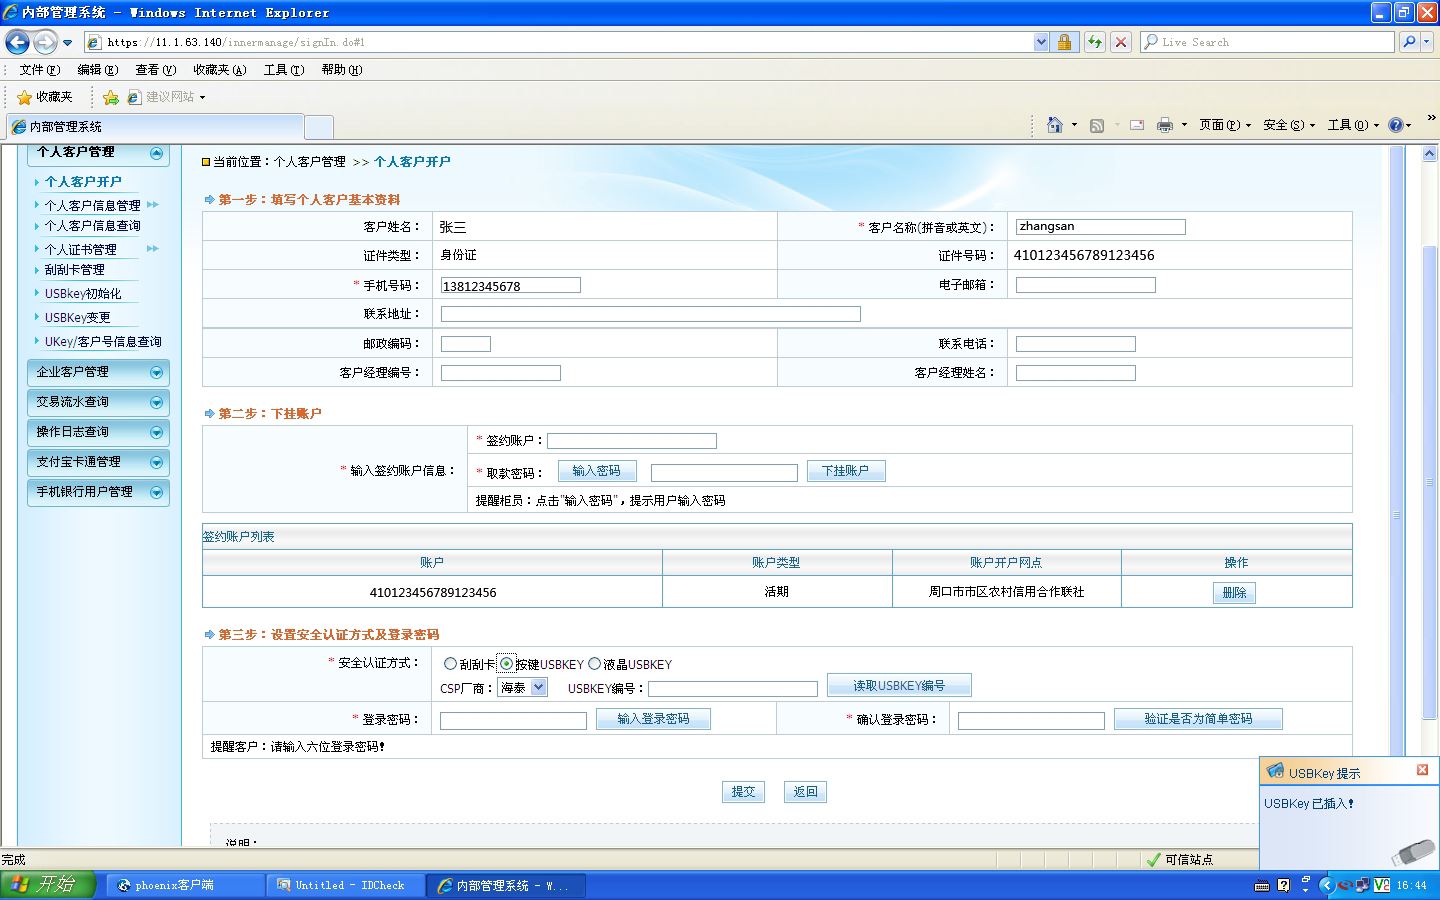Click the 联系地址 input field

650,314
